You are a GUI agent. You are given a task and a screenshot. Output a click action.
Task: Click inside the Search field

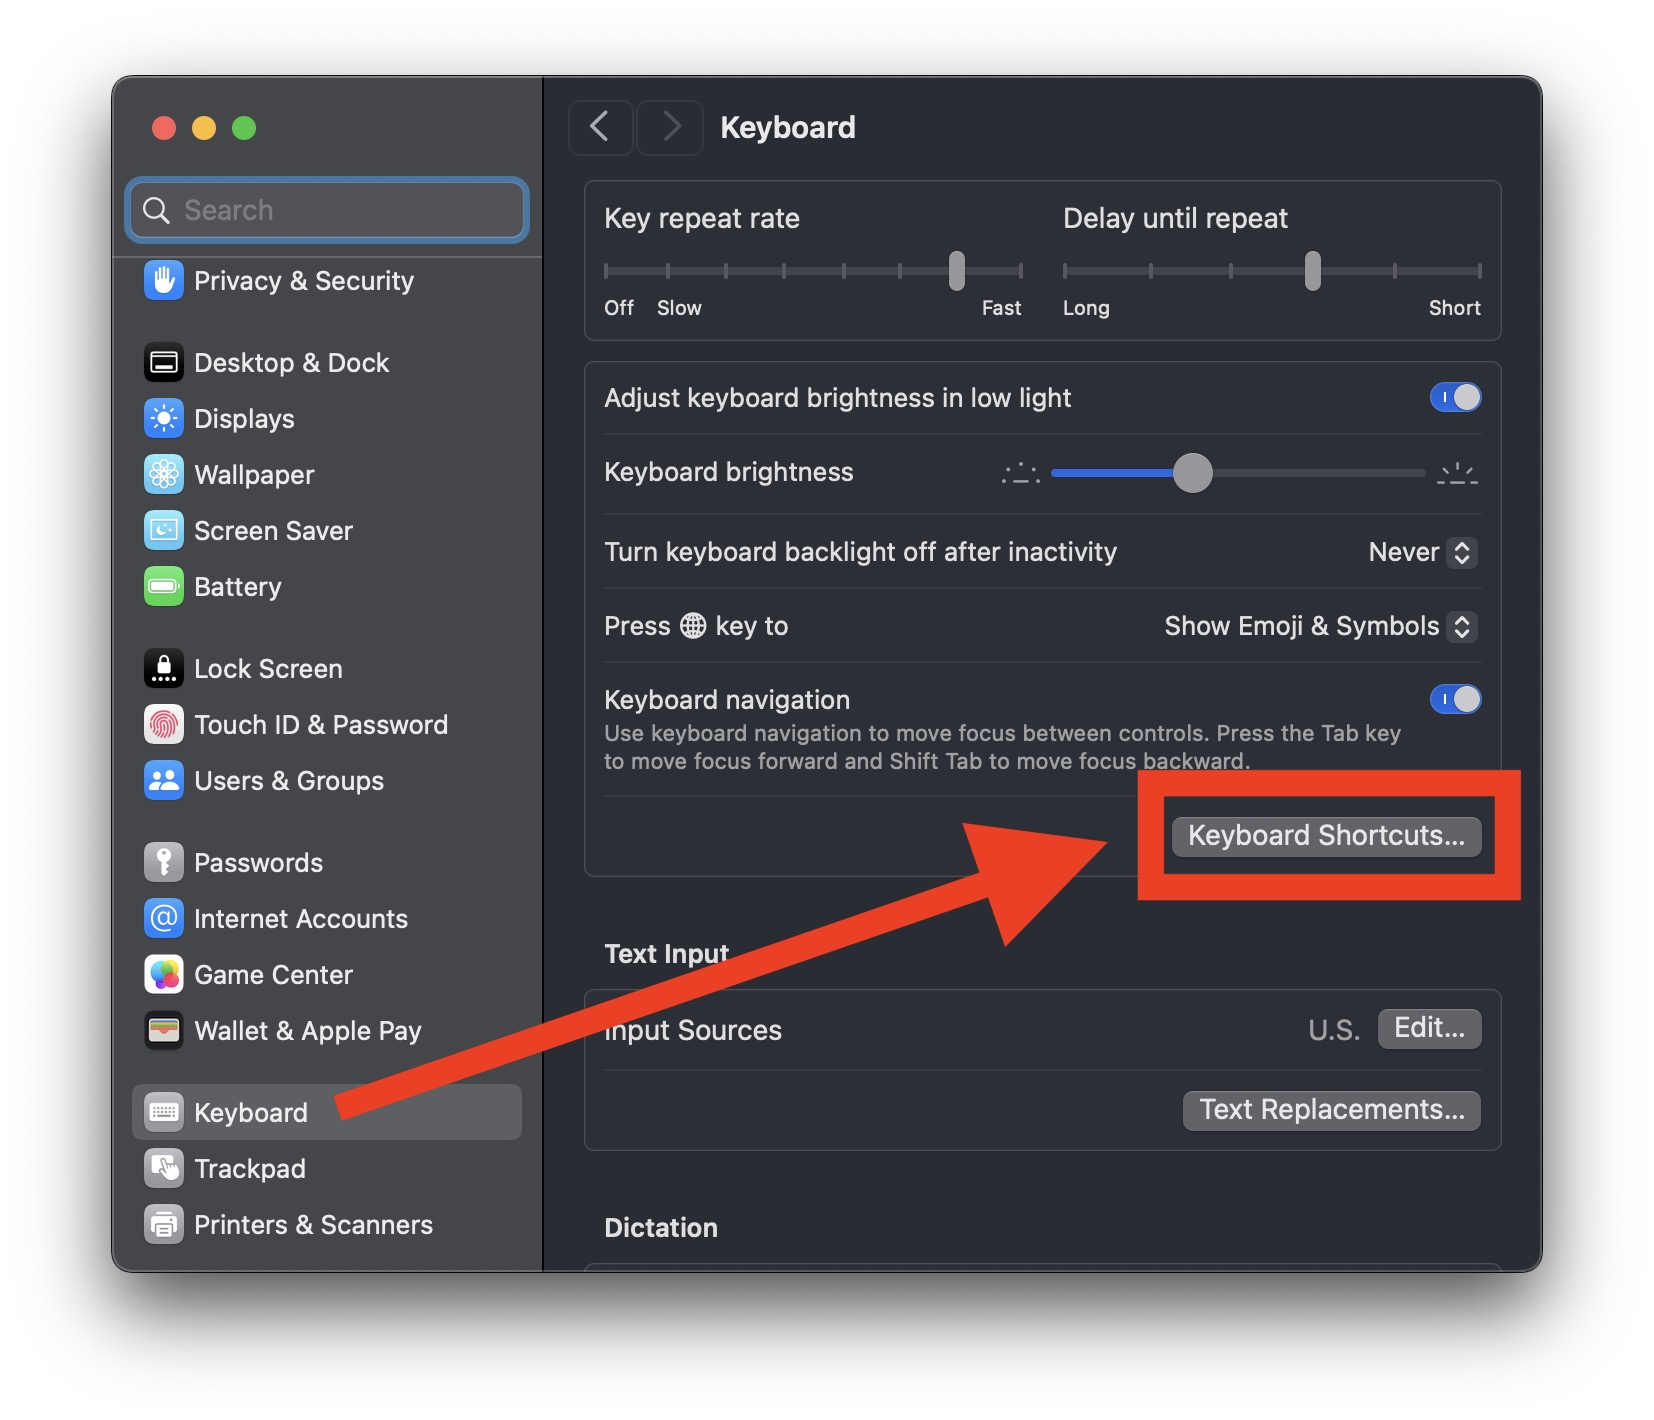[x=326, y=210]
